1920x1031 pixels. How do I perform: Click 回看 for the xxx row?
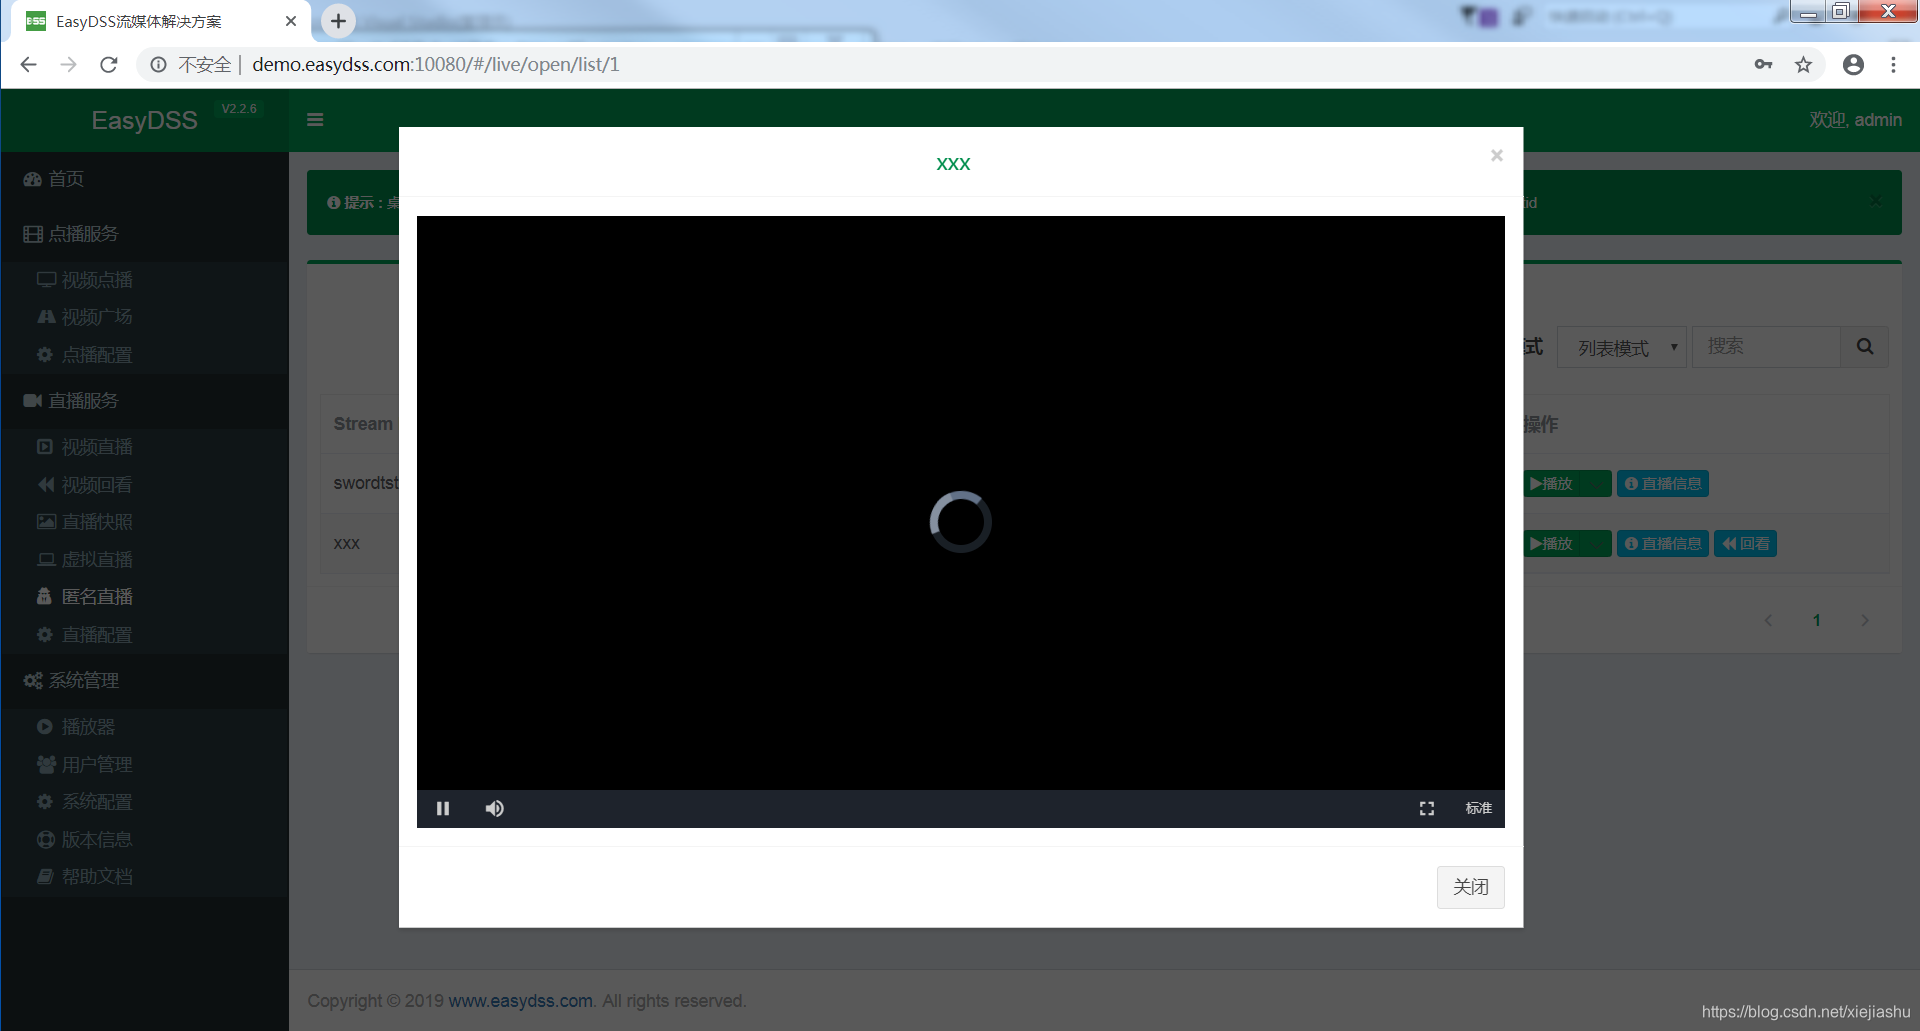(1746, 544)
